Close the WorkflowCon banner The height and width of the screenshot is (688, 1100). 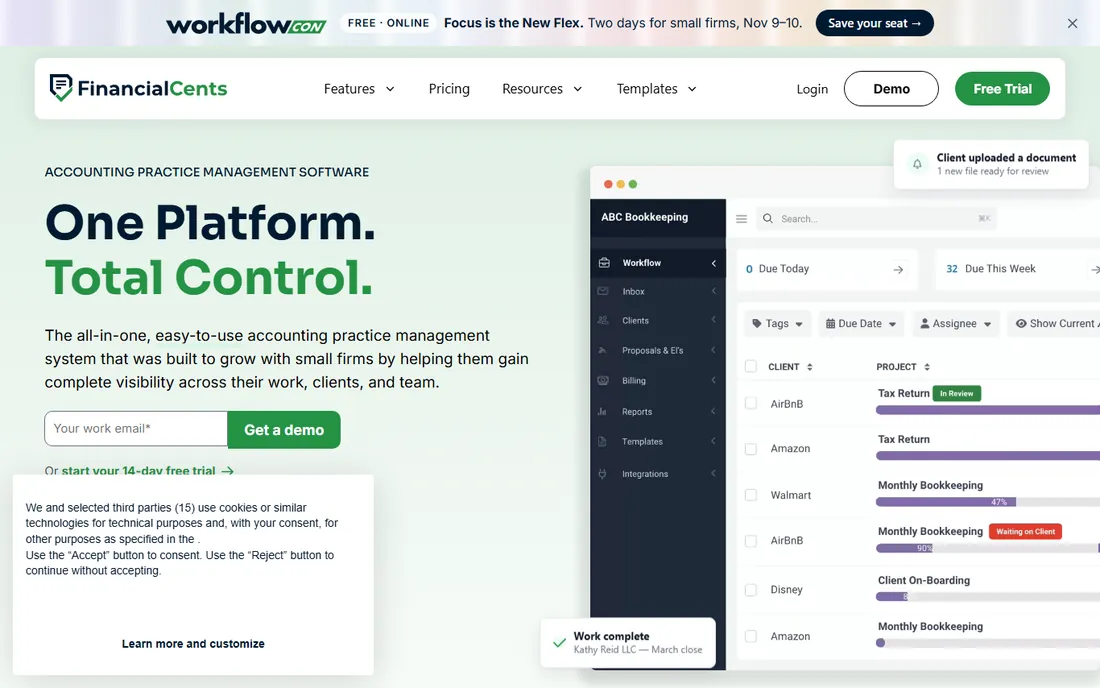tap(1073, 23)
